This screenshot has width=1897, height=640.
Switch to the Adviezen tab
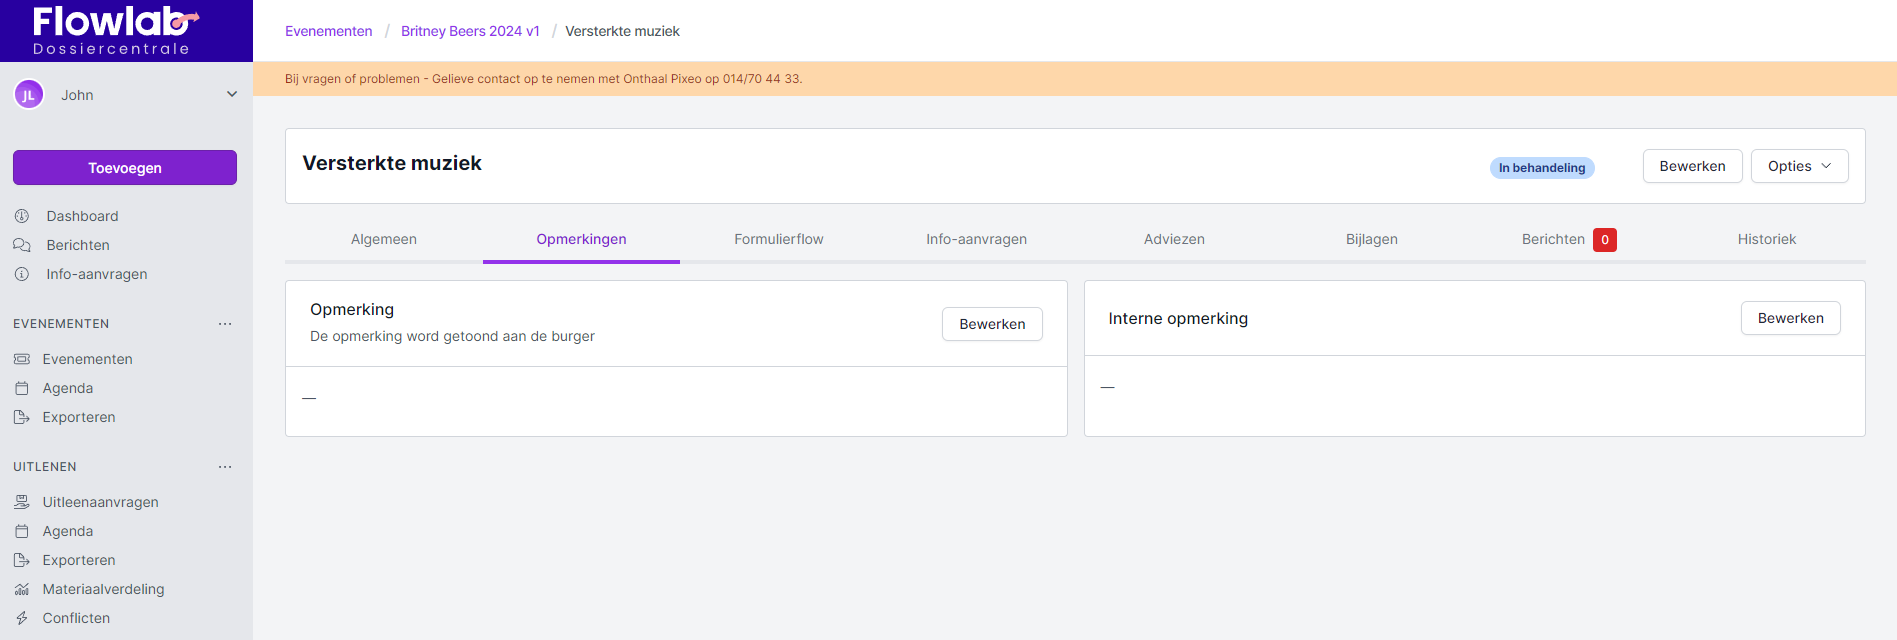click(x=1174, y=239)
